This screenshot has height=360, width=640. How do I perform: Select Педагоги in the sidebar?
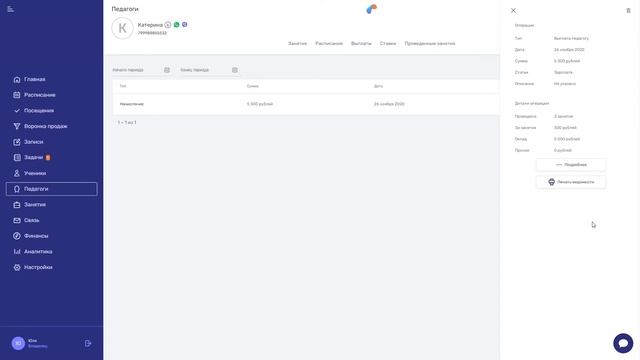51,189
